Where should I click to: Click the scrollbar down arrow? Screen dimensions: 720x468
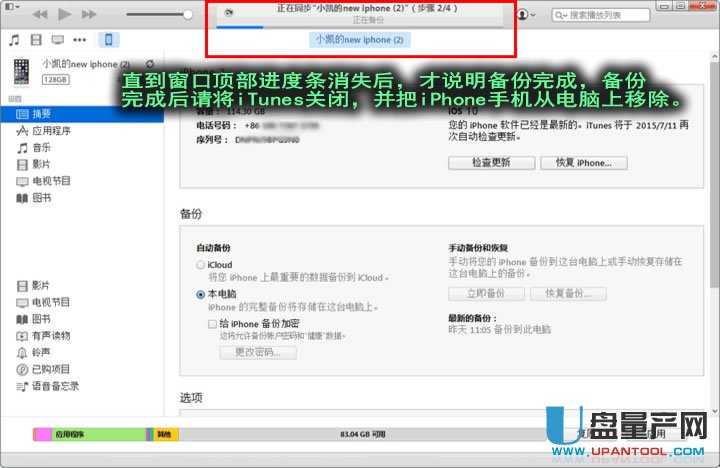pos(714,411)
